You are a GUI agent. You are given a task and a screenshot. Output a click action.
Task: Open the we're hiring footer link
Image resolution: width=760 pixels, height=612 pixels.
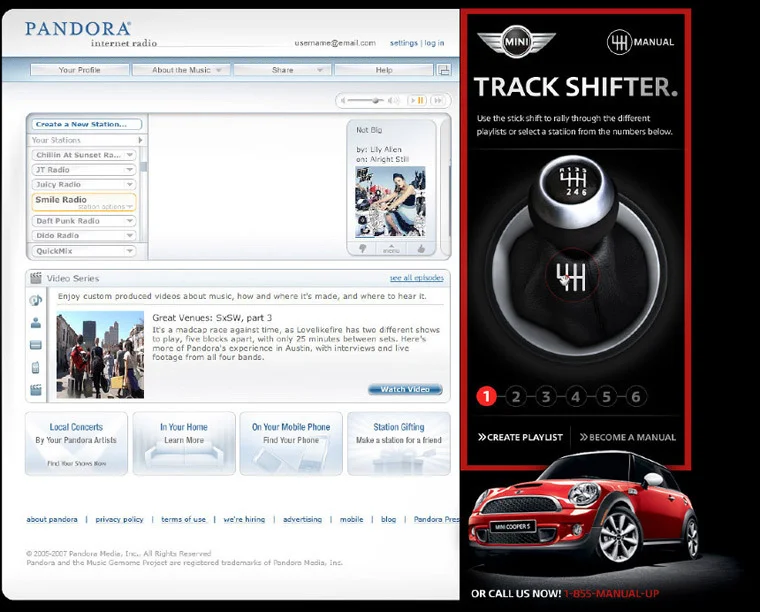pyautogui.click(x=244, y=519)
